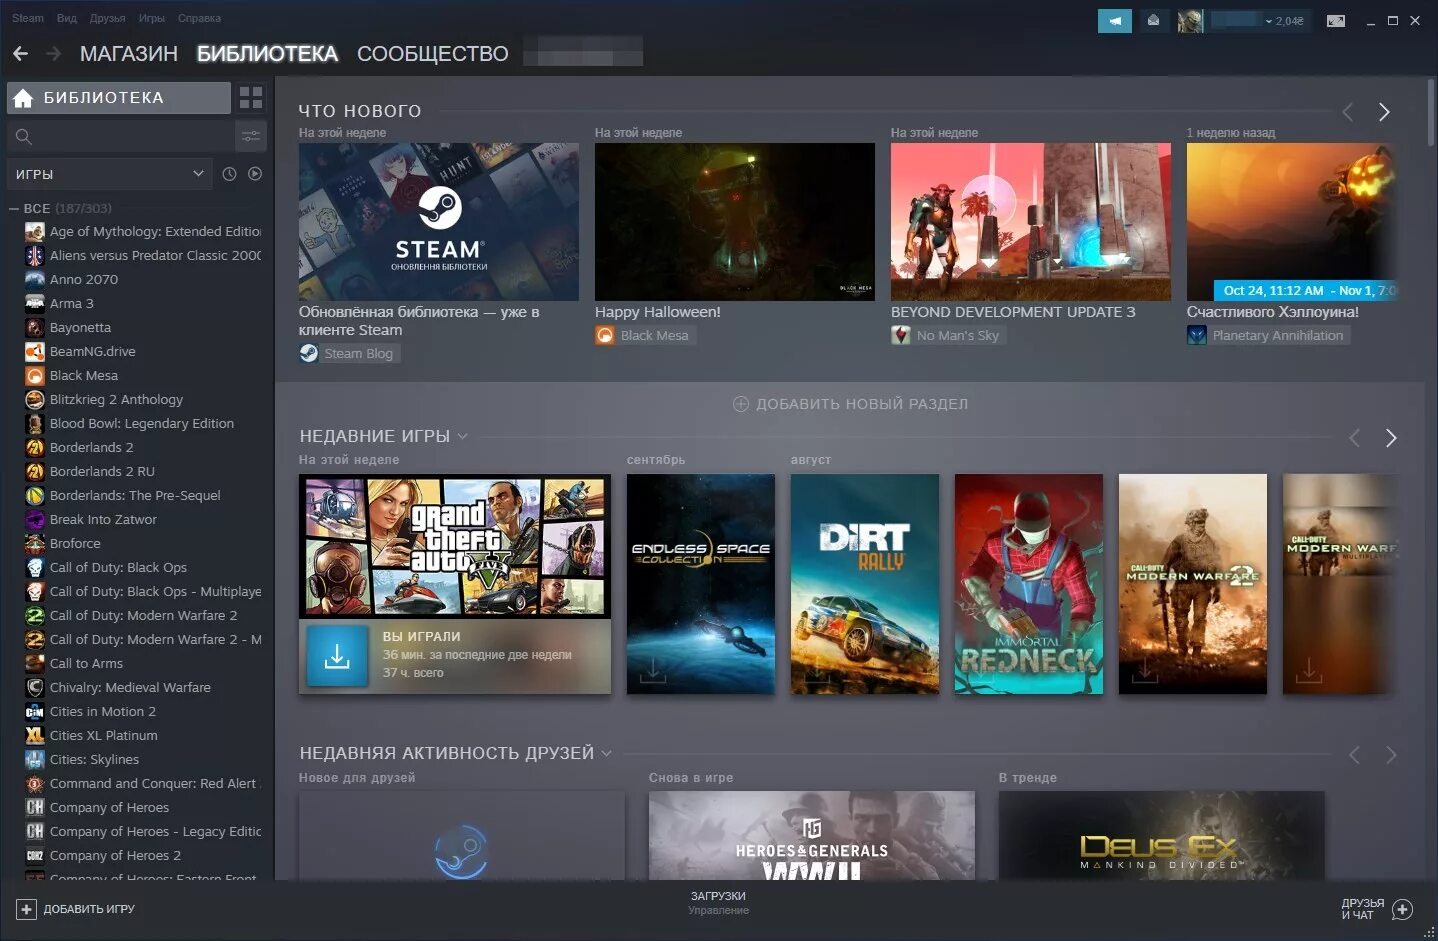The width and height of the screenshot is (1438, 941).
Task: Open advanced filter sliders icon
Action: pyautogui.click(x=250, y=136)
